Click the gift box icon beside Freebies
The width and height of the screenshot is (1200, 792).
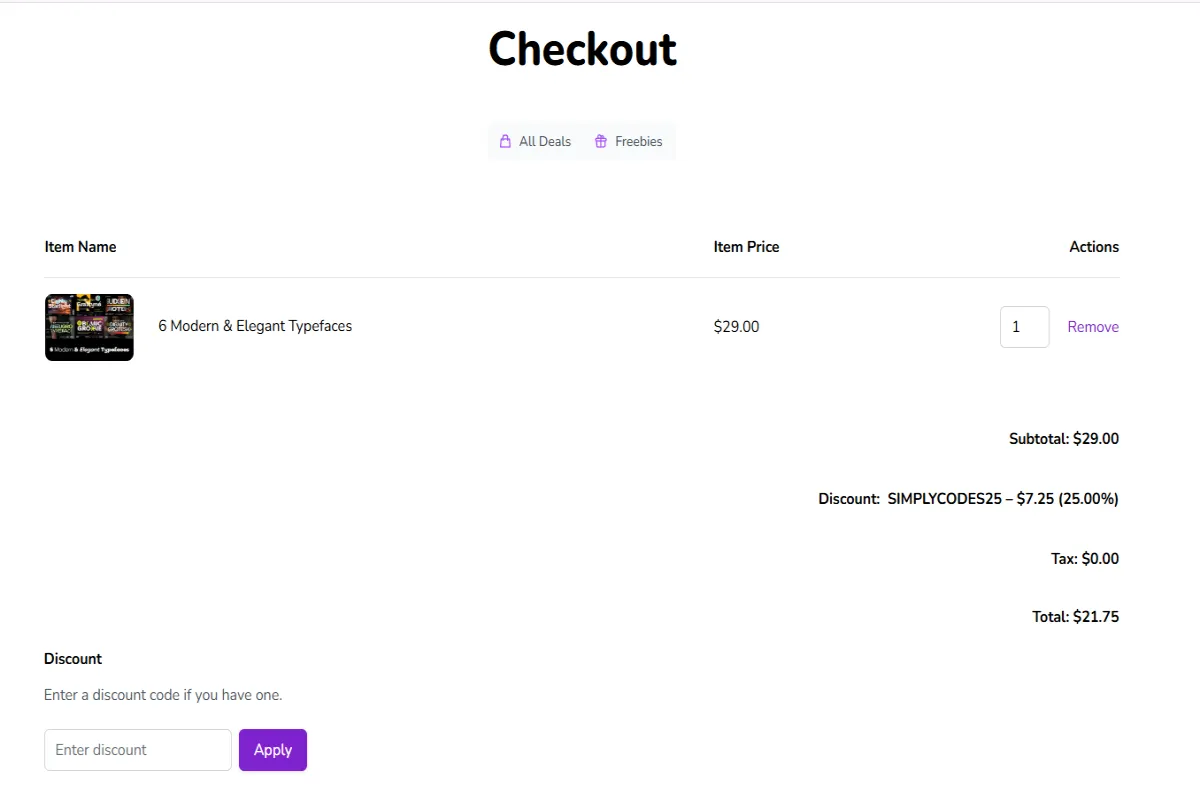[x=600, y=141]
